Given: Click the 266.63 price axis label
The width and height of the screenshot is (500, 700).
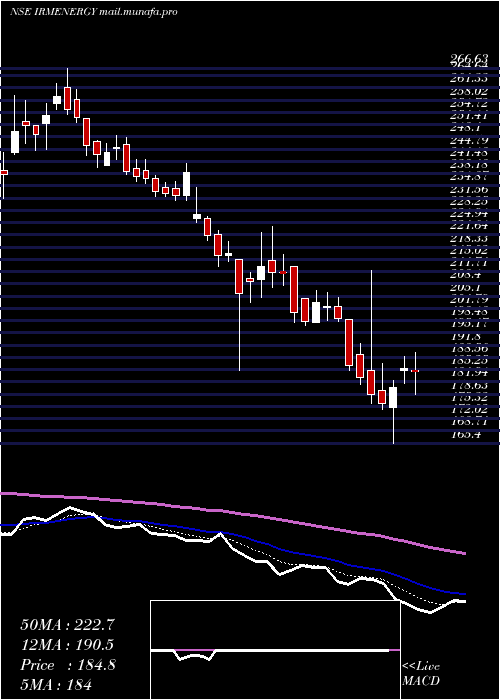Looking at the screenshot, I should [468, 59].
